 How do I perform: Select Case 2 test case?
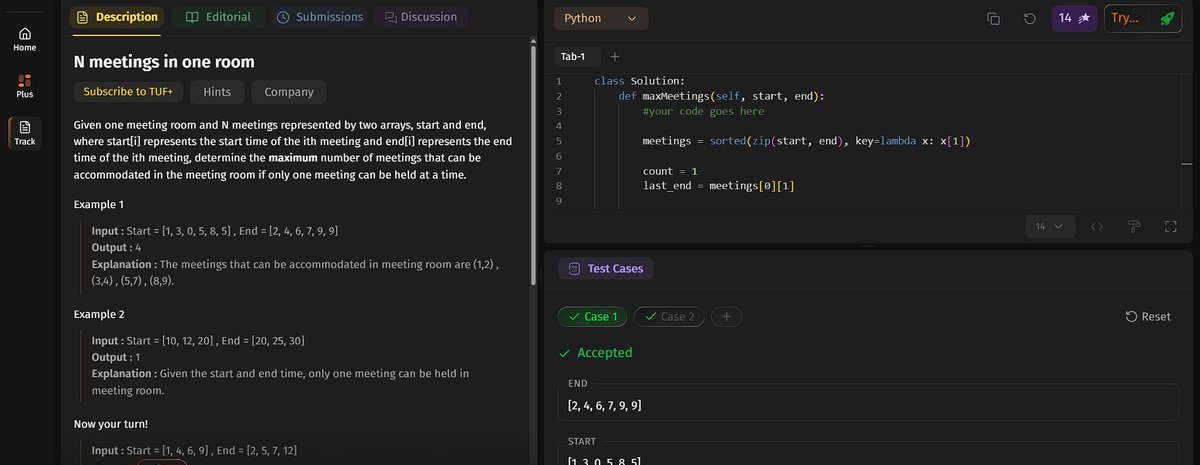[670, 317]
